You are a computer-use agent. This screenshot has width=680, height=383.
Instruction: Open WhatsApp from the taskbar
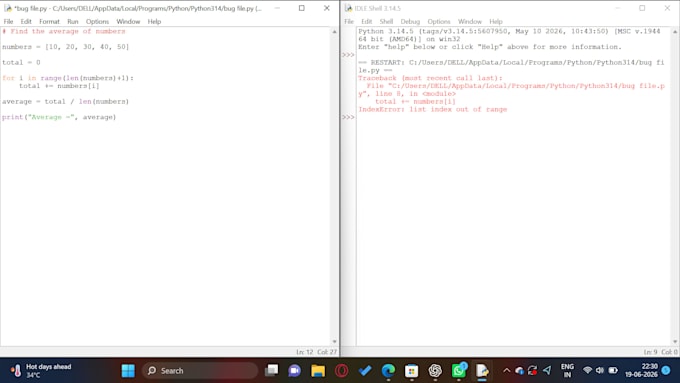click(458, 371)
